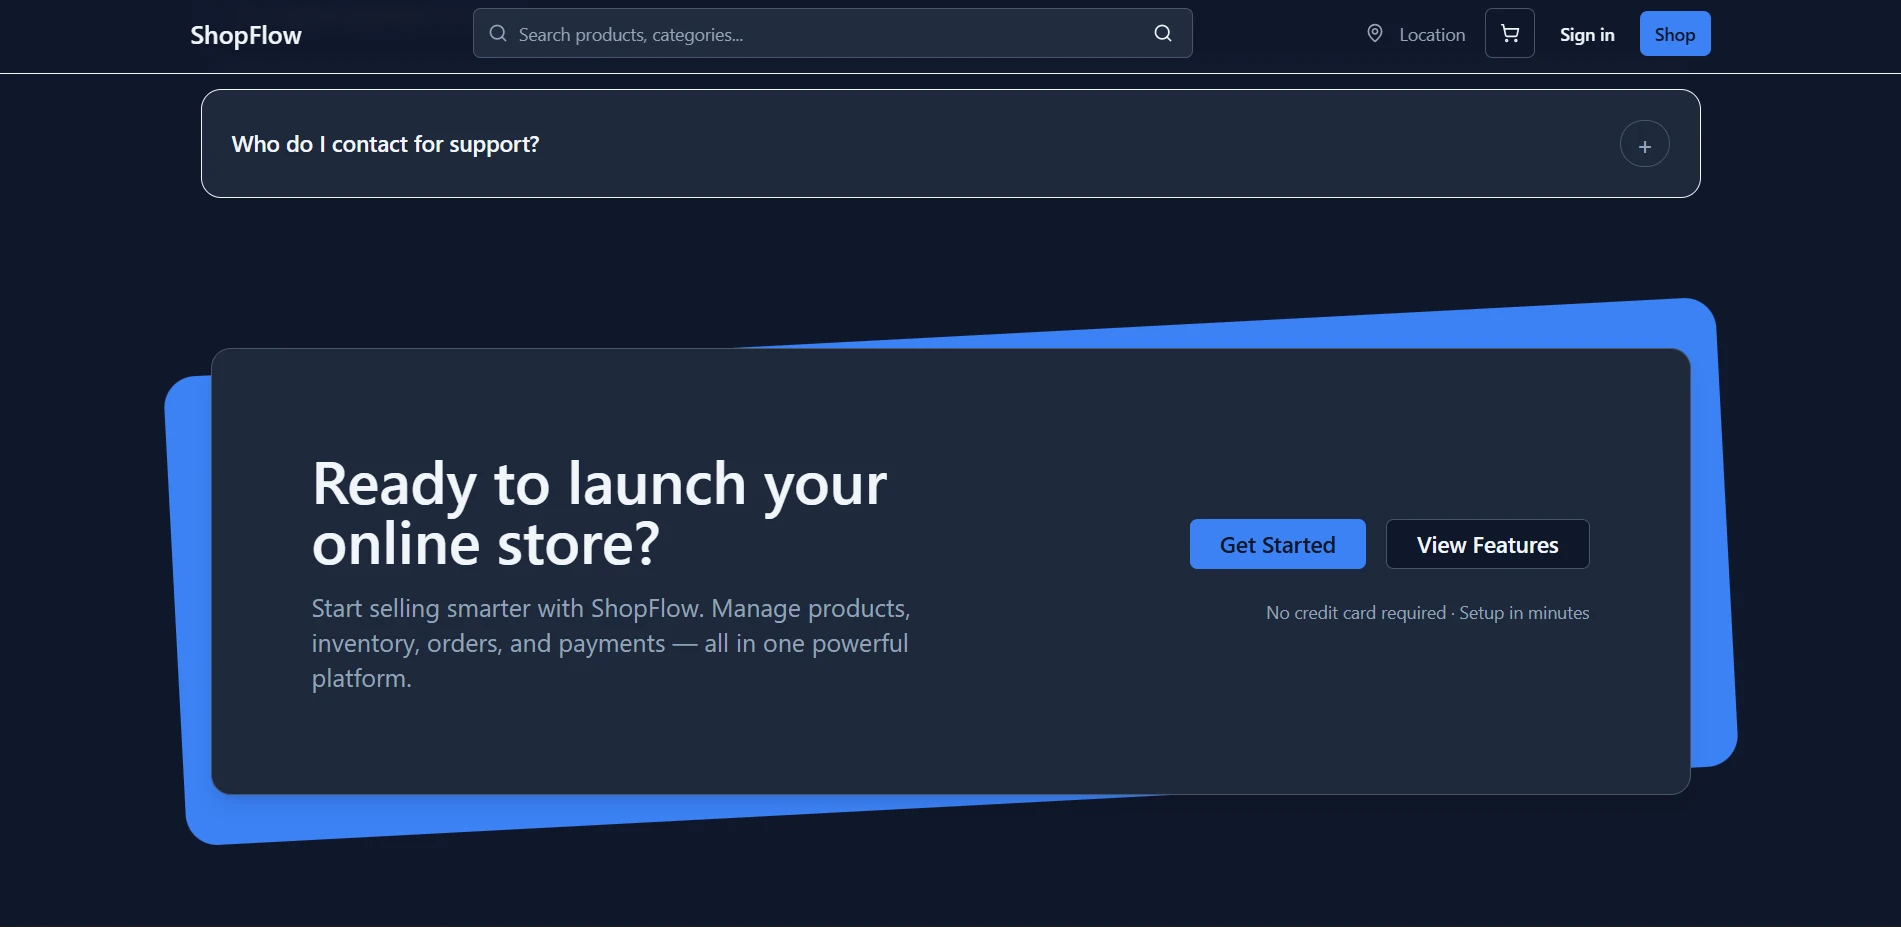Image resolution: width=1901 pixels, height=927 pixels.
Task: Click 'No credit card required · Setup in minutes' text
Action: click(1427, 613)
